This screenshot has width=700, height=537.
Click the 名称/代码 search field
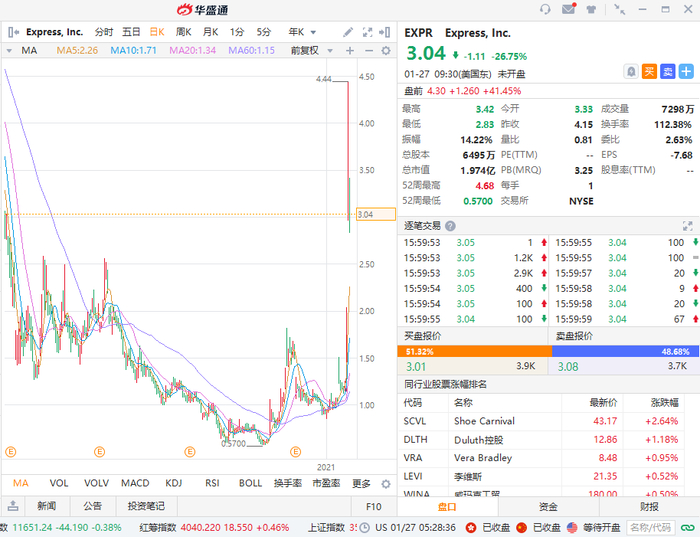click(x=650, y=528)
